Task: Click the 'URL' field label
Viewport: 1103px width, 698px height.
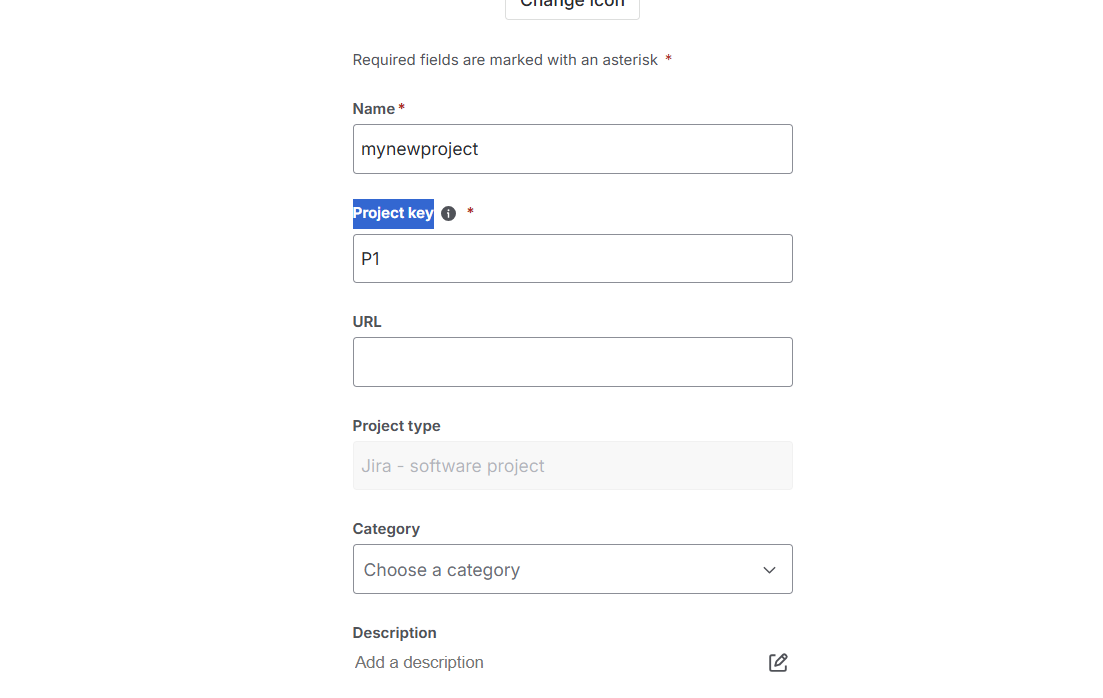Action: (x=367, y=322)
